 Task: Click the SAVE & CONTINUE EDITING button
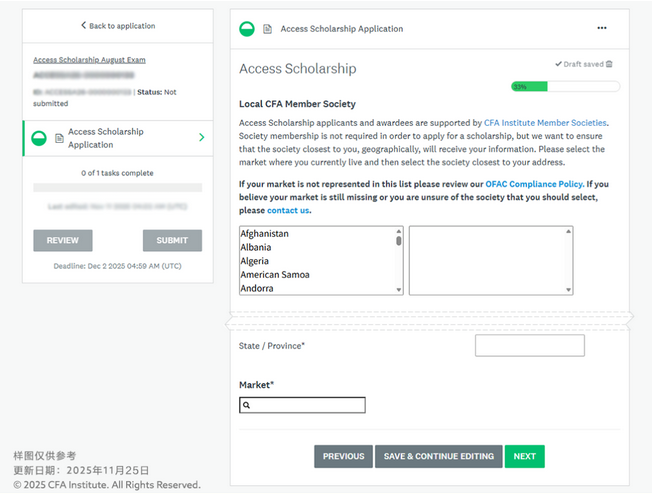click(439, 456)
